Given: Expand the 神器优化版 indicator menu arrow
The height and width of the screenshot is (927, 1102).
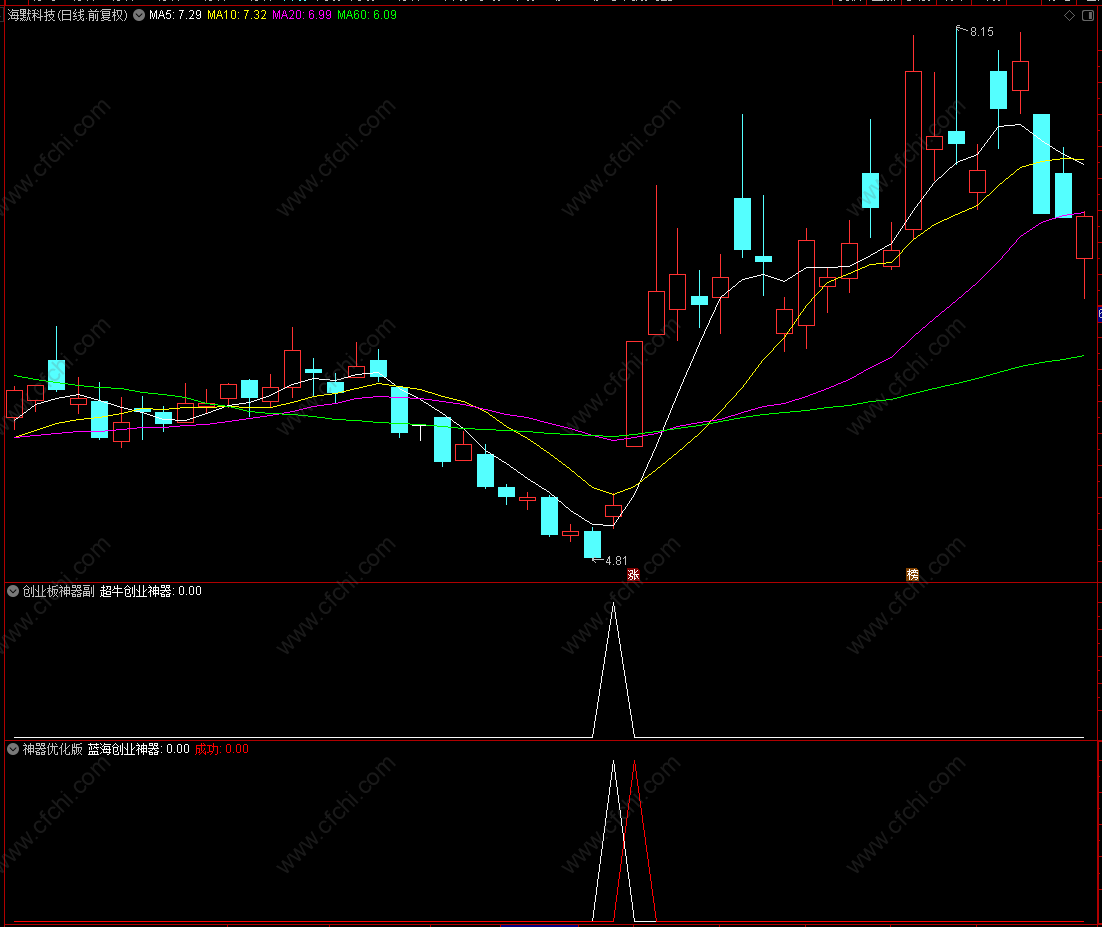Looking at the screenshot, I should (x=13, y=749).
